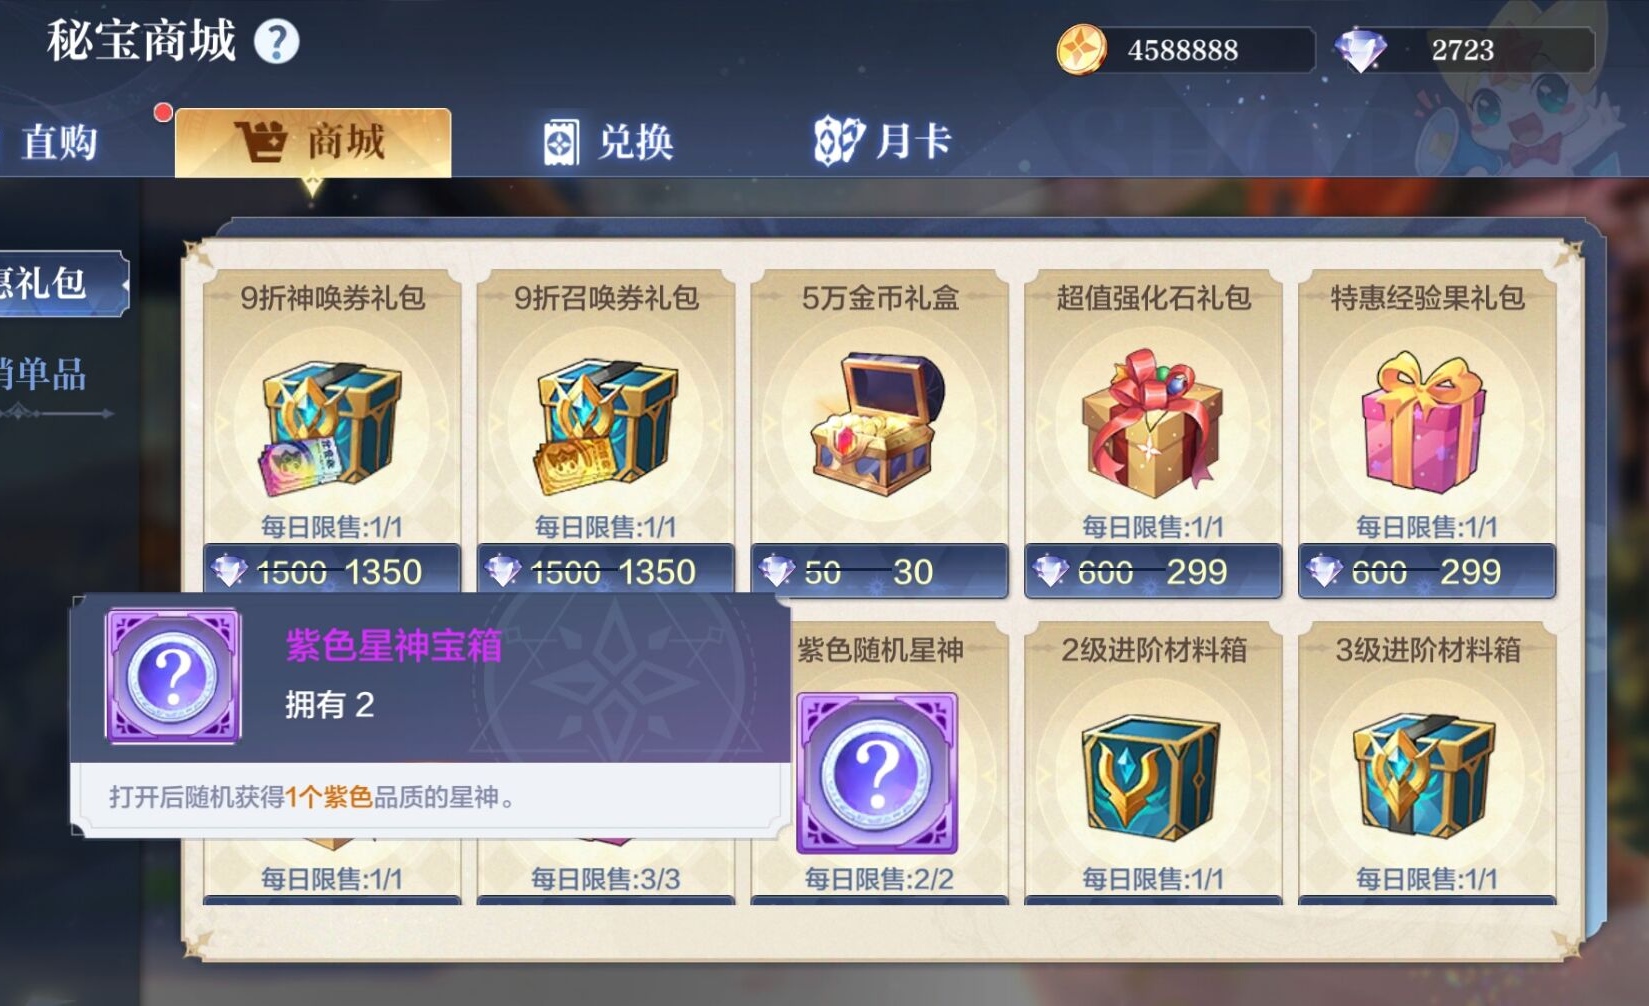Switch to the 兑换 tab
Viewport: 1649px width, 1006px height.
pos(609,142)
